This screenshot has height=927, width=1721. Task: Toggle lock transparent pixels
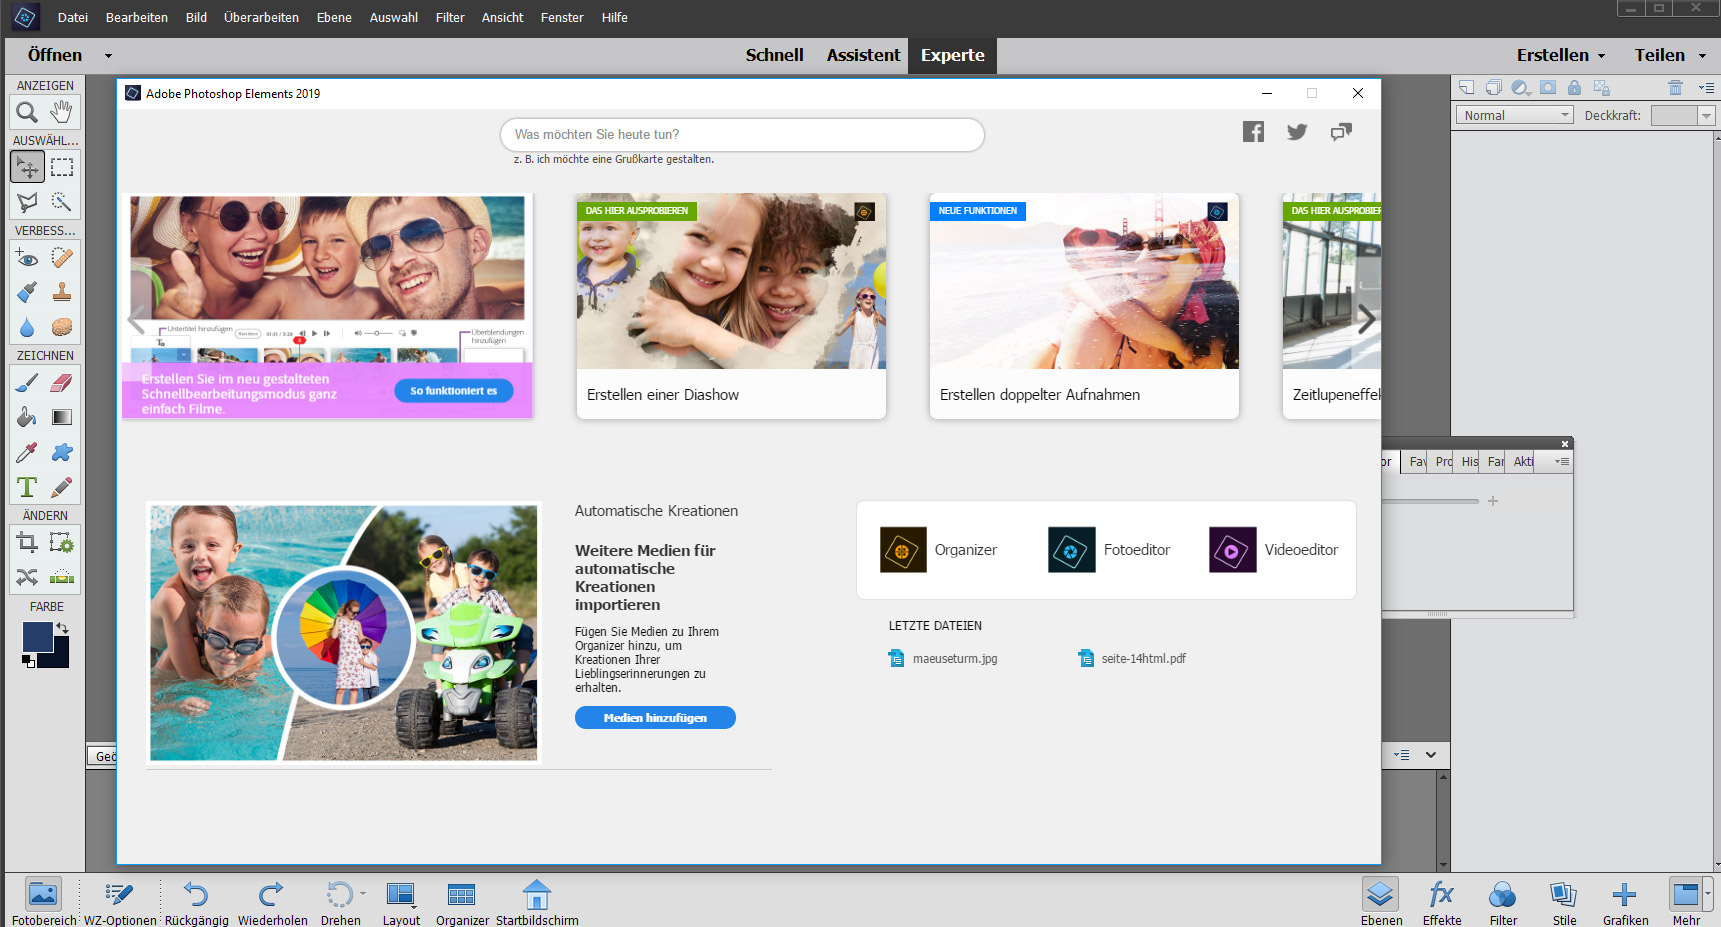(x=1602, y=88)
